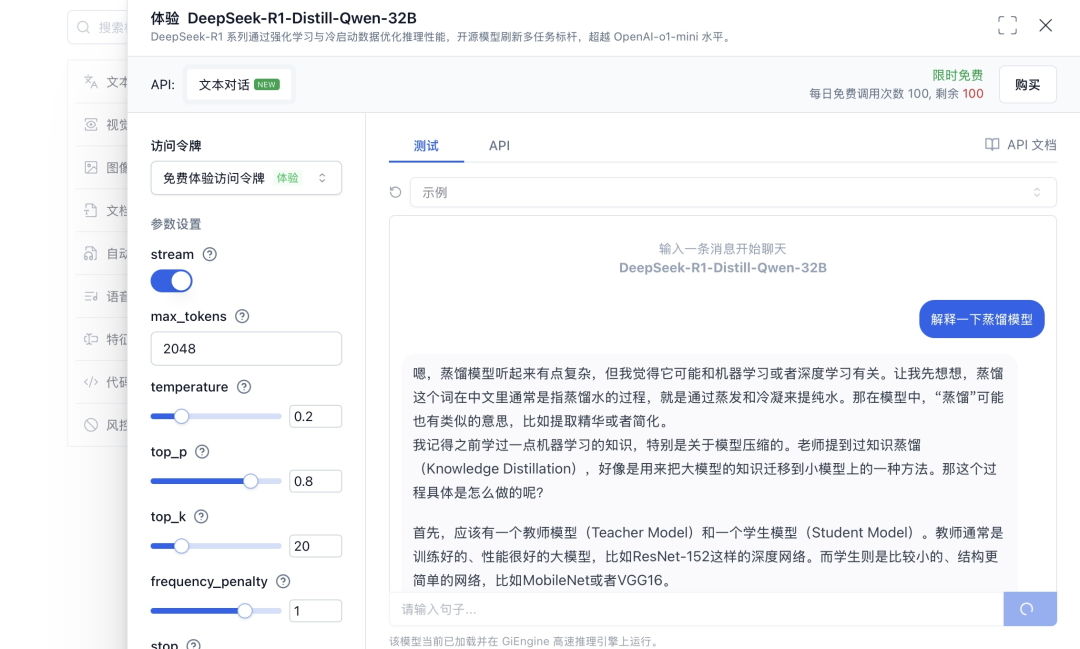The image size is (1080, 649).
Task: Click the frequency_penalty value field showing 1
Action: click(x=315, y=610)
